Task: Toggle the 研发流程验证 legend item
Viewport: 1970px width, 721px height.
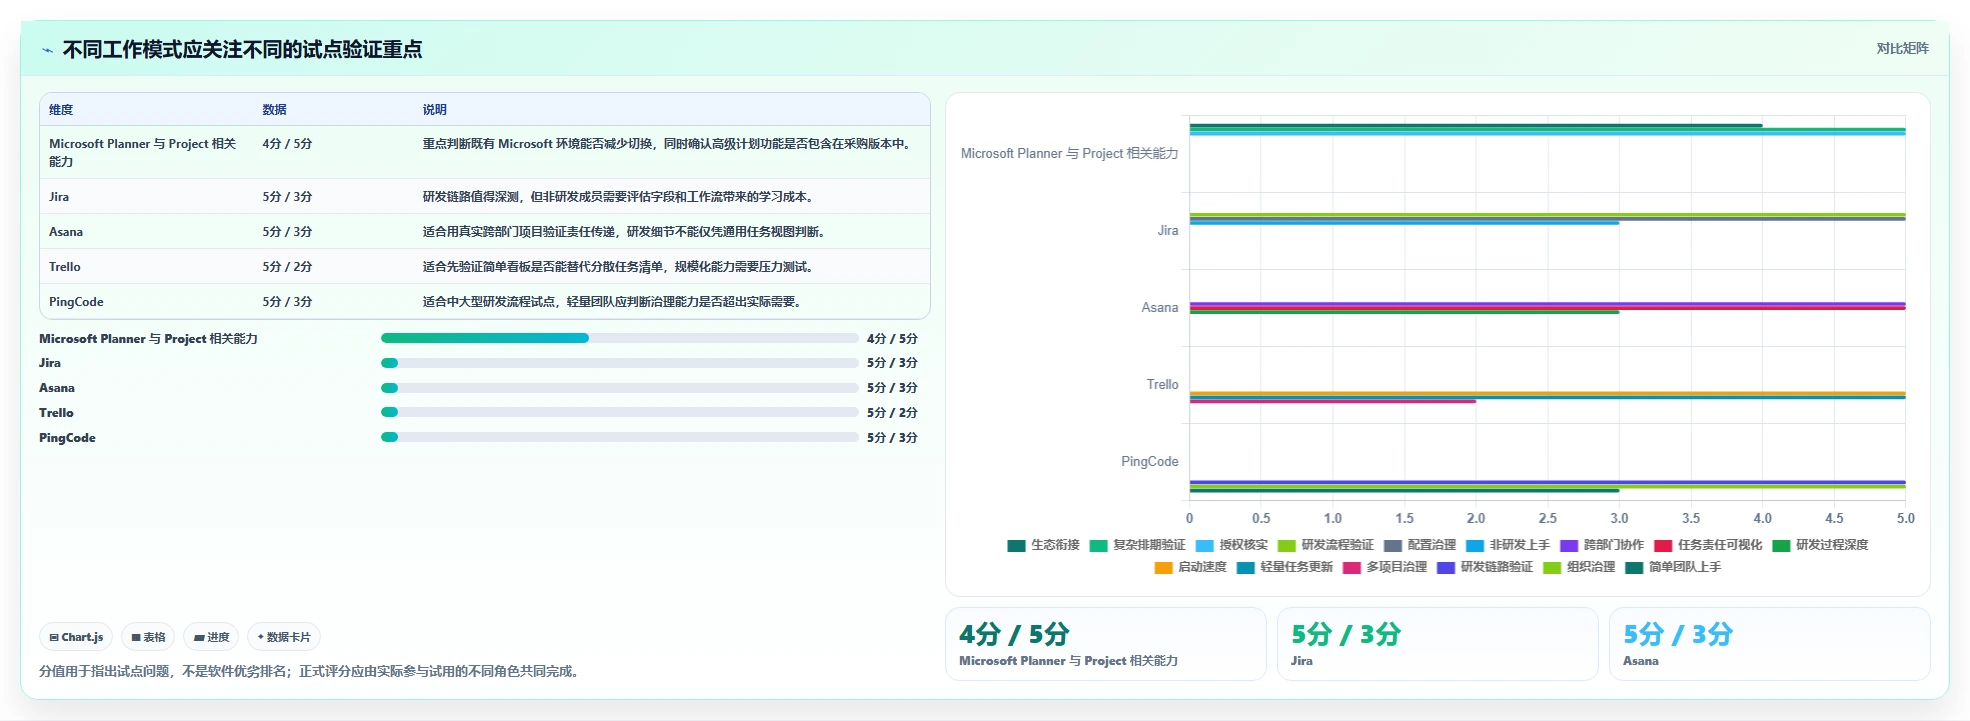Action: coord(1325,545)
